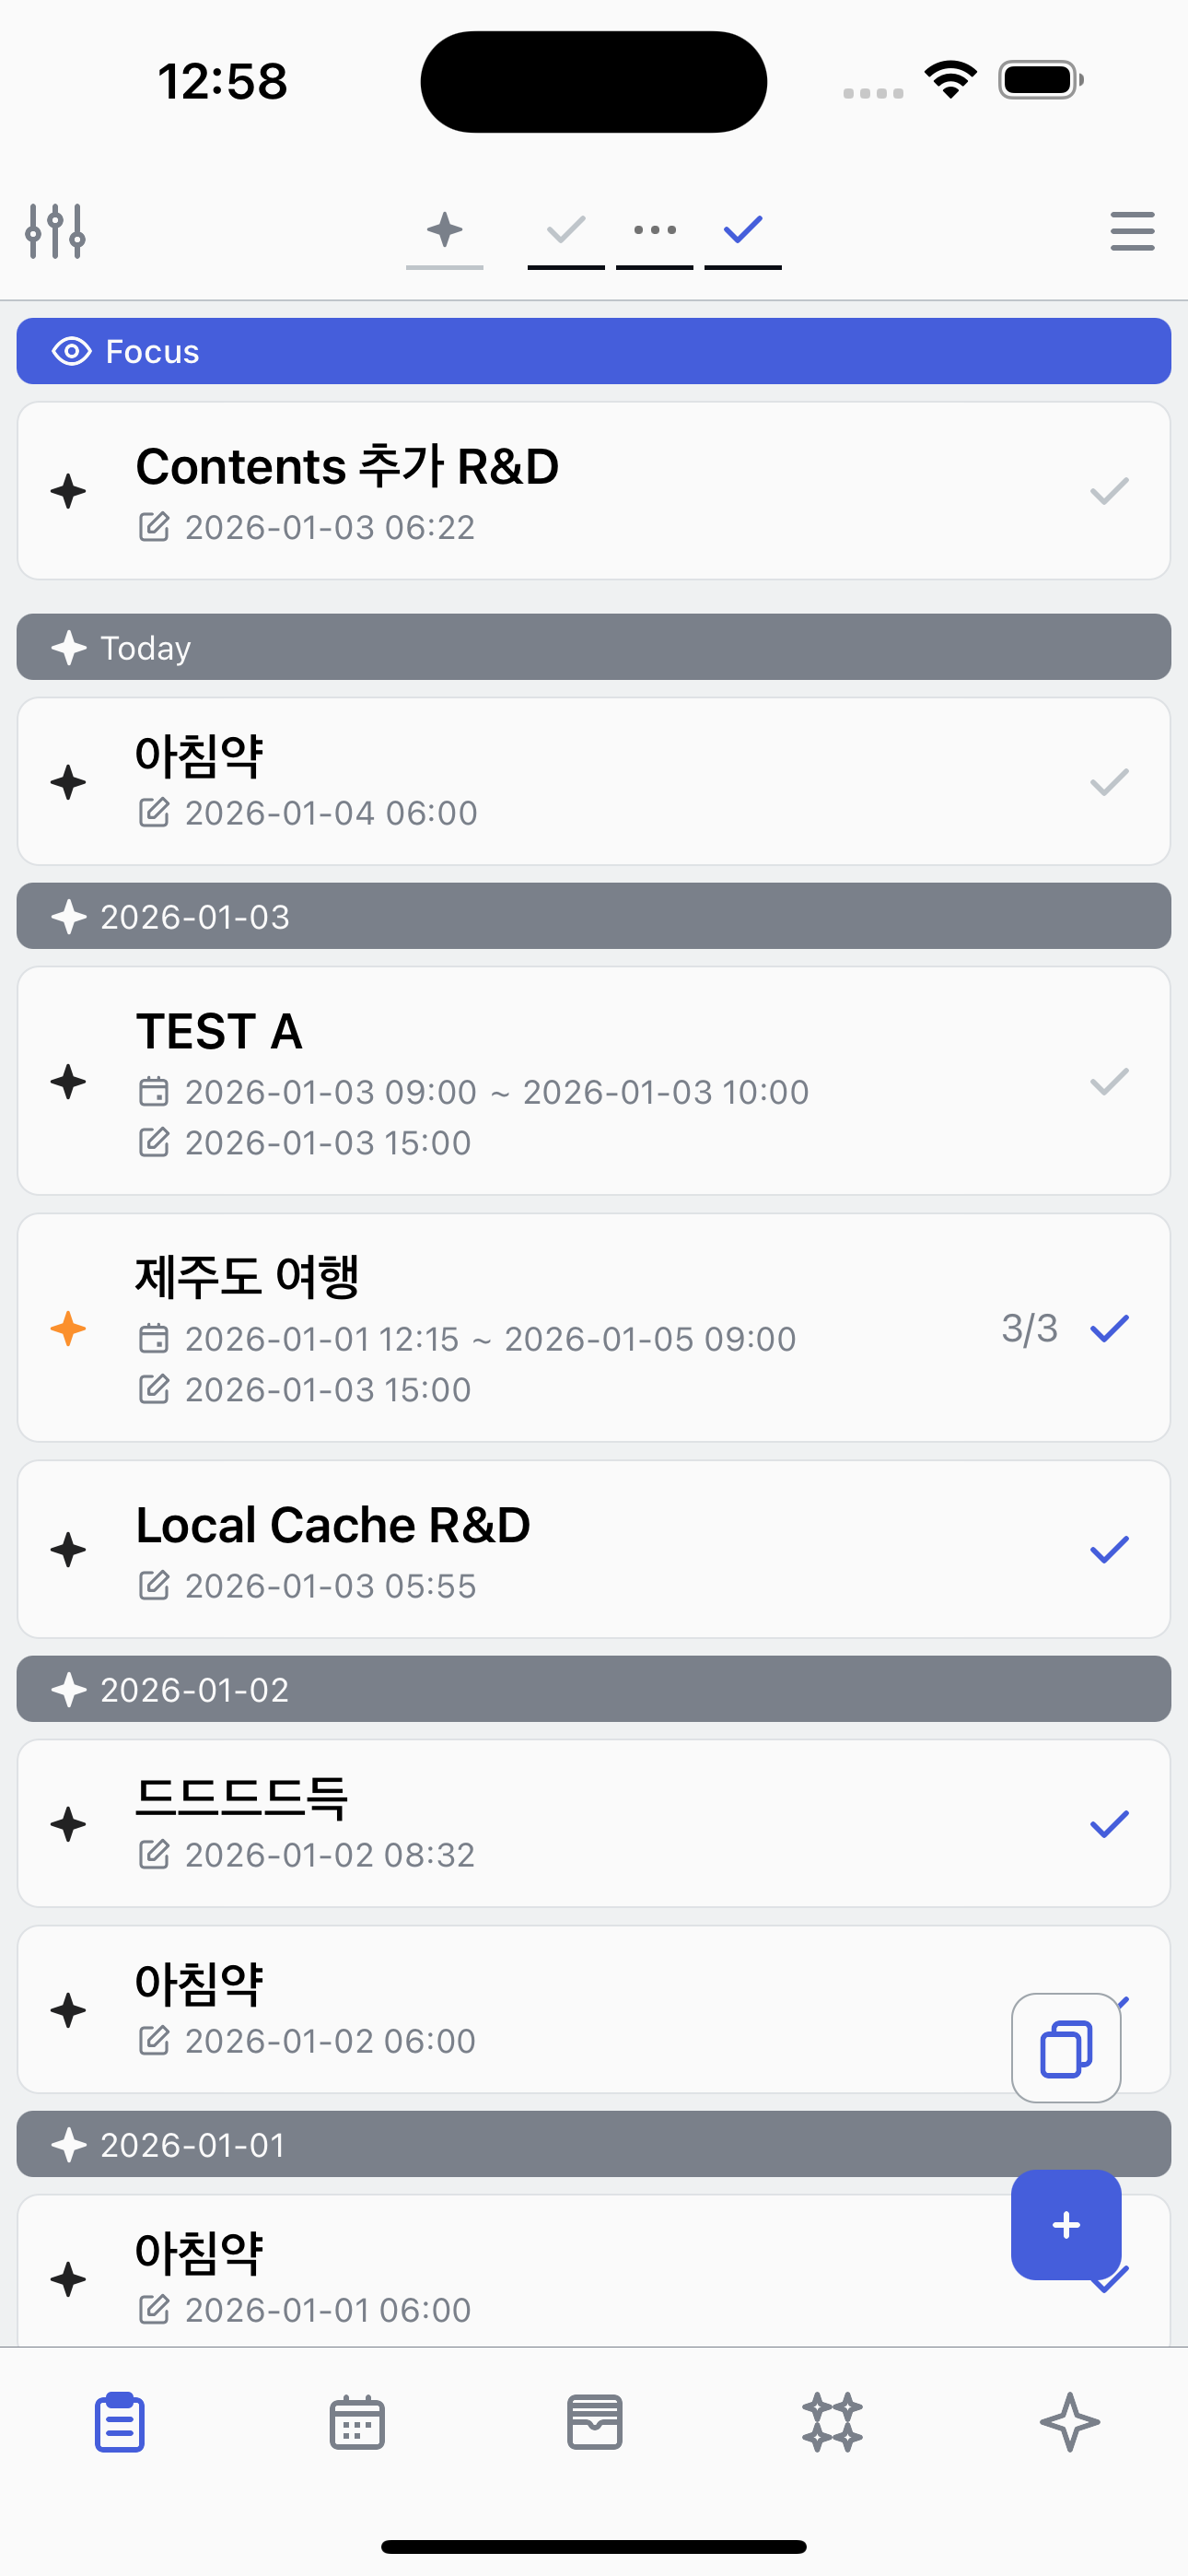
Task: Switch to the sparkle filter tab
Action: tap(445, 231)
